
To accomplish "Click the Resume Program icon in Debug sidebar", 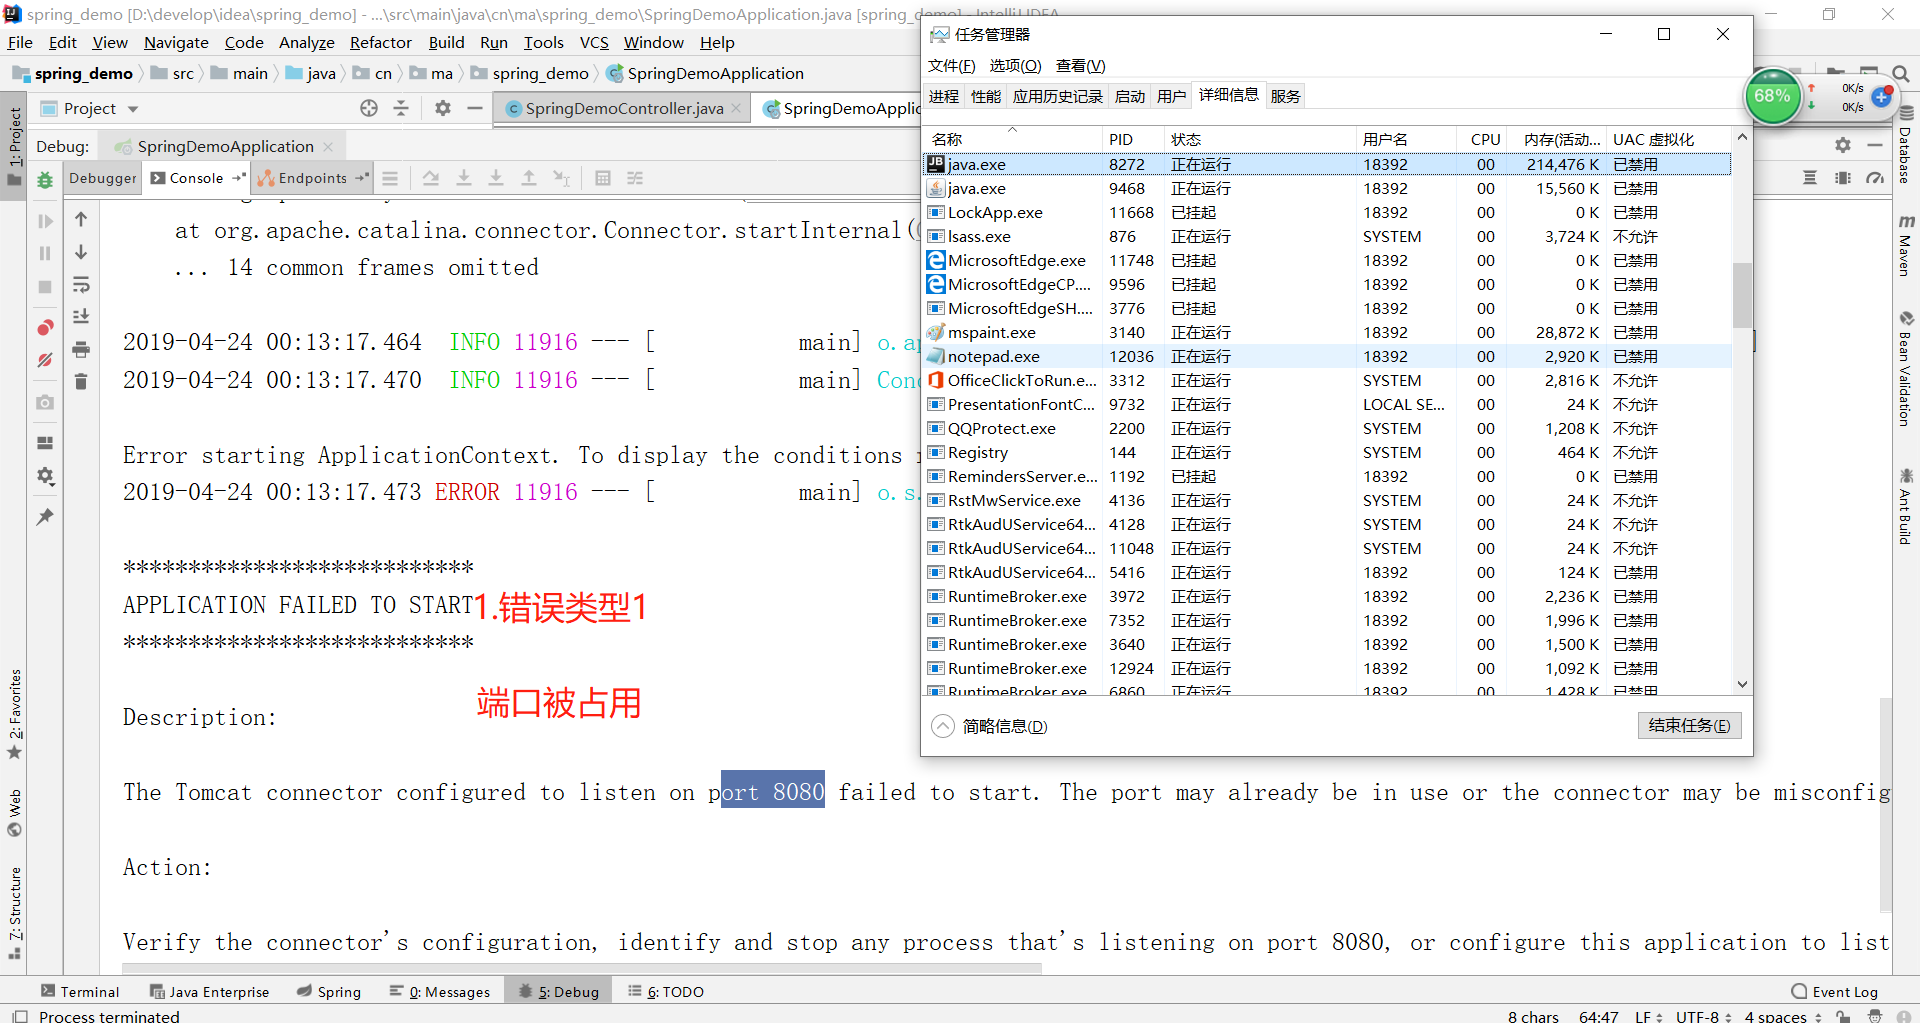I will 45,221.
